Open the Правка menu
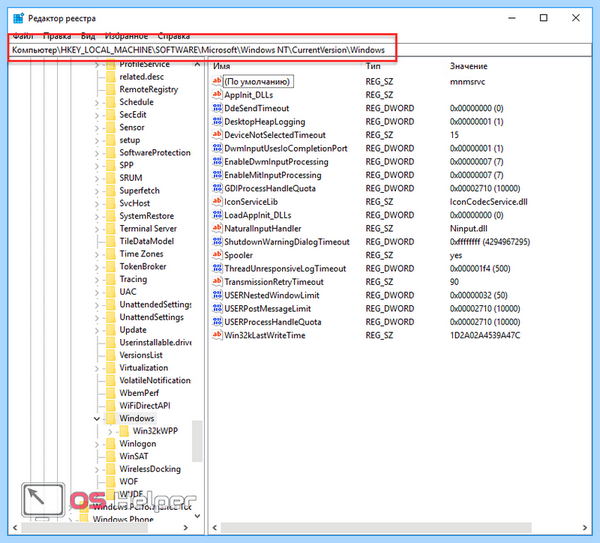This screenshot has height=543, width=600. pos(57,36)
